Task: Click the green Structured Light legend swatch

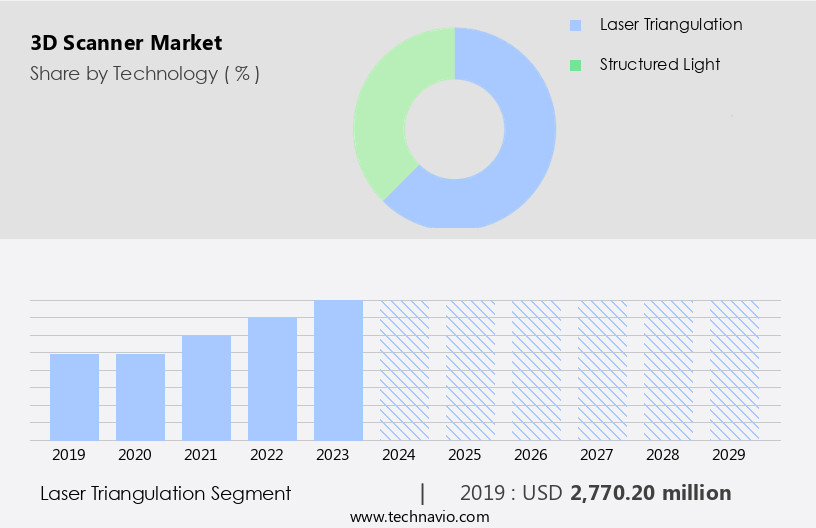Action: 575,65
